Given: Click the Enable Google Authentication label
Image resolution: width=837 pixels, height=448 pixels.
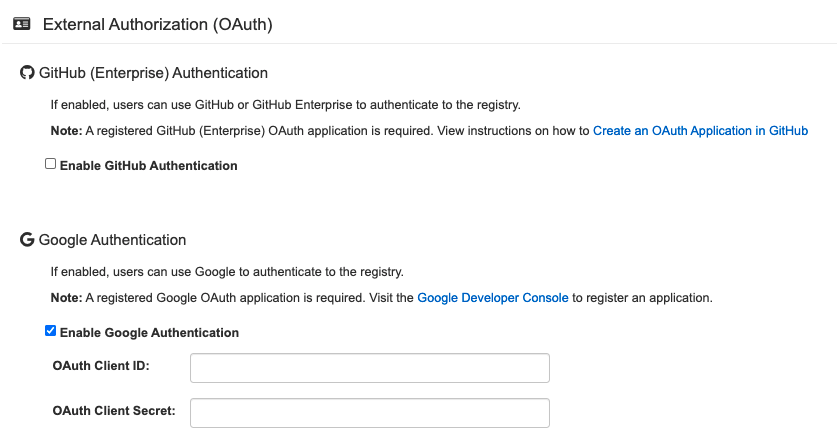Looking at the screenshot, I should (x=149, y=333).
